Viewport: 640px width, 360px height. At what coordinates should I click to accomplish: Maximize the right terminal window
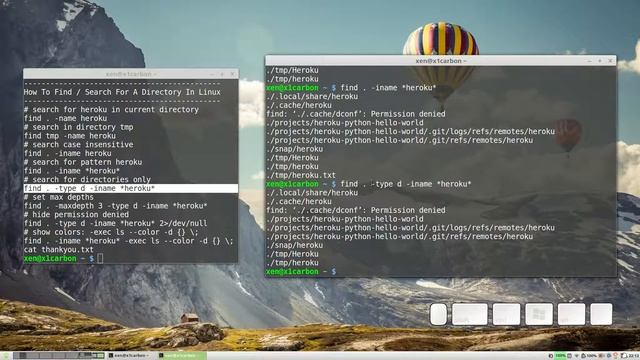coord(600,61)
